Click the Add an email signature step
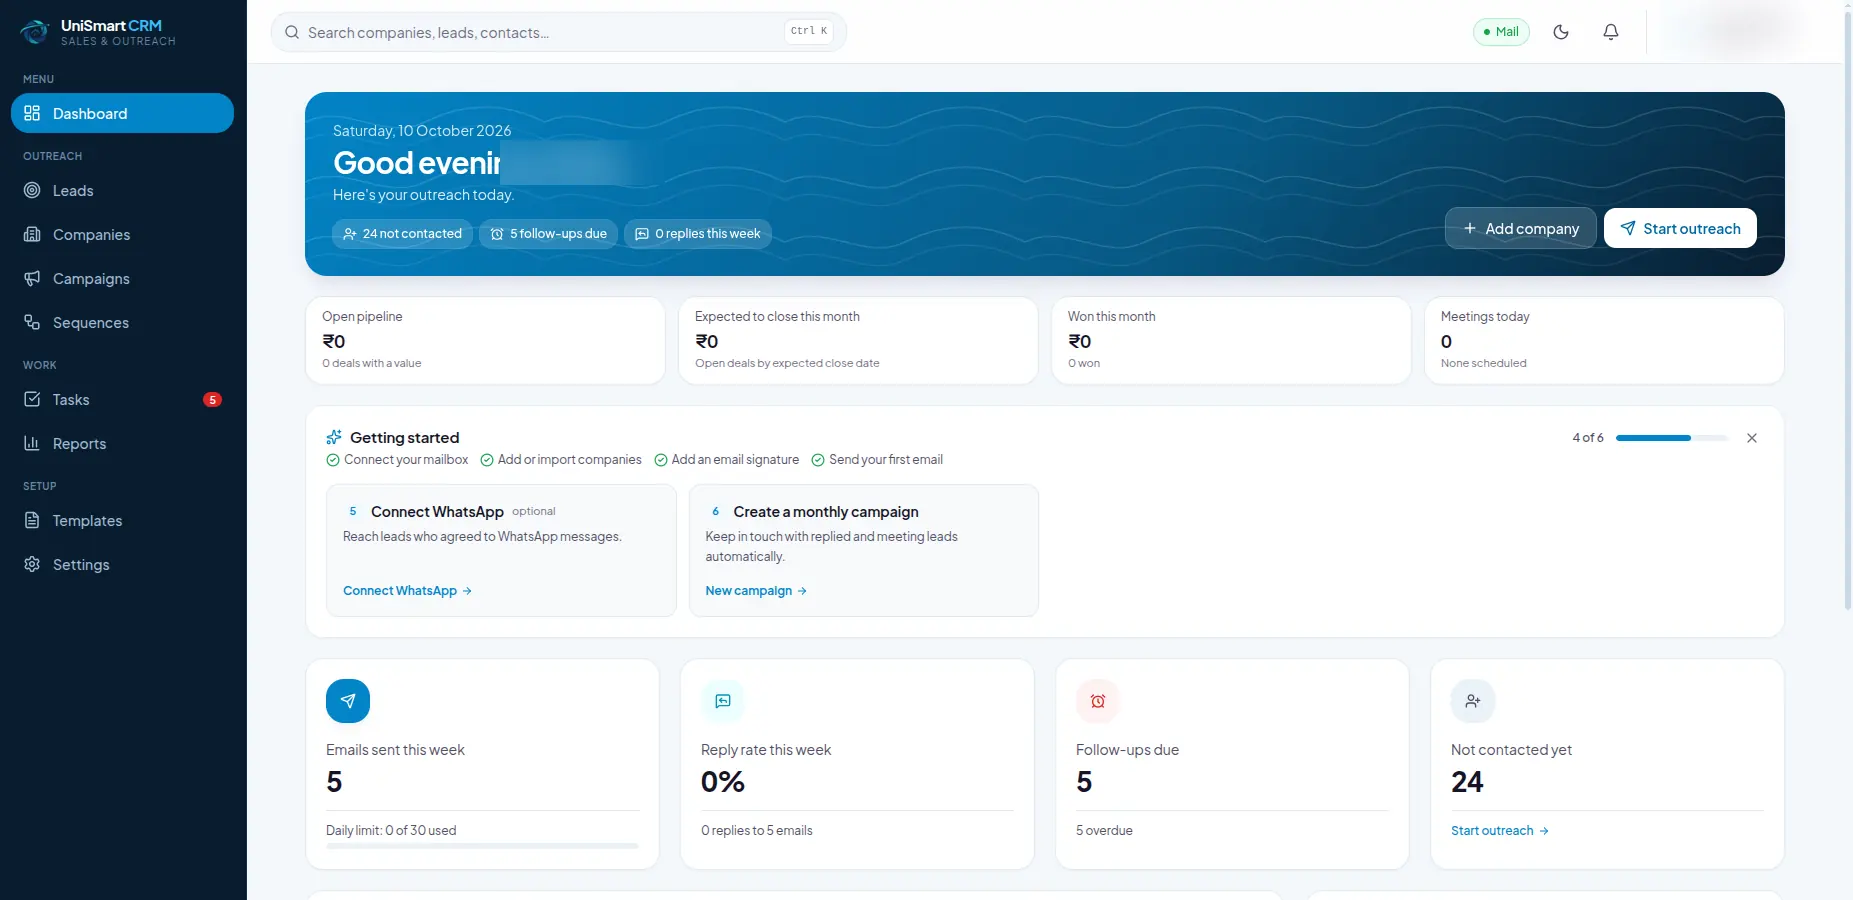This screenshot has width=1853, height=900. tap(727, 460)
